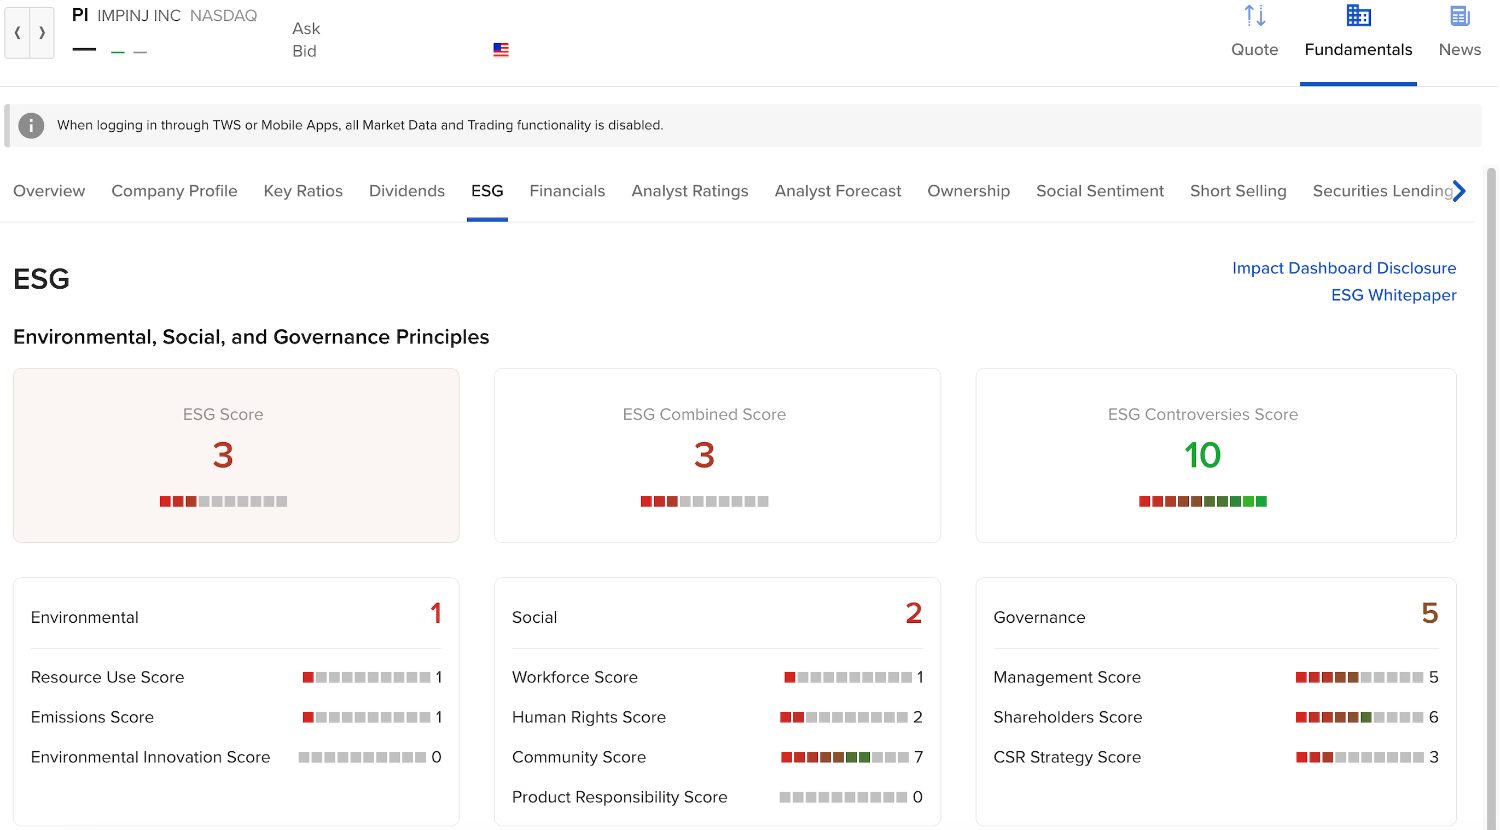Click the Ask label
The height and width of the screenshot is (830, 1500).
pyautogui.click(x=306, y=28)
